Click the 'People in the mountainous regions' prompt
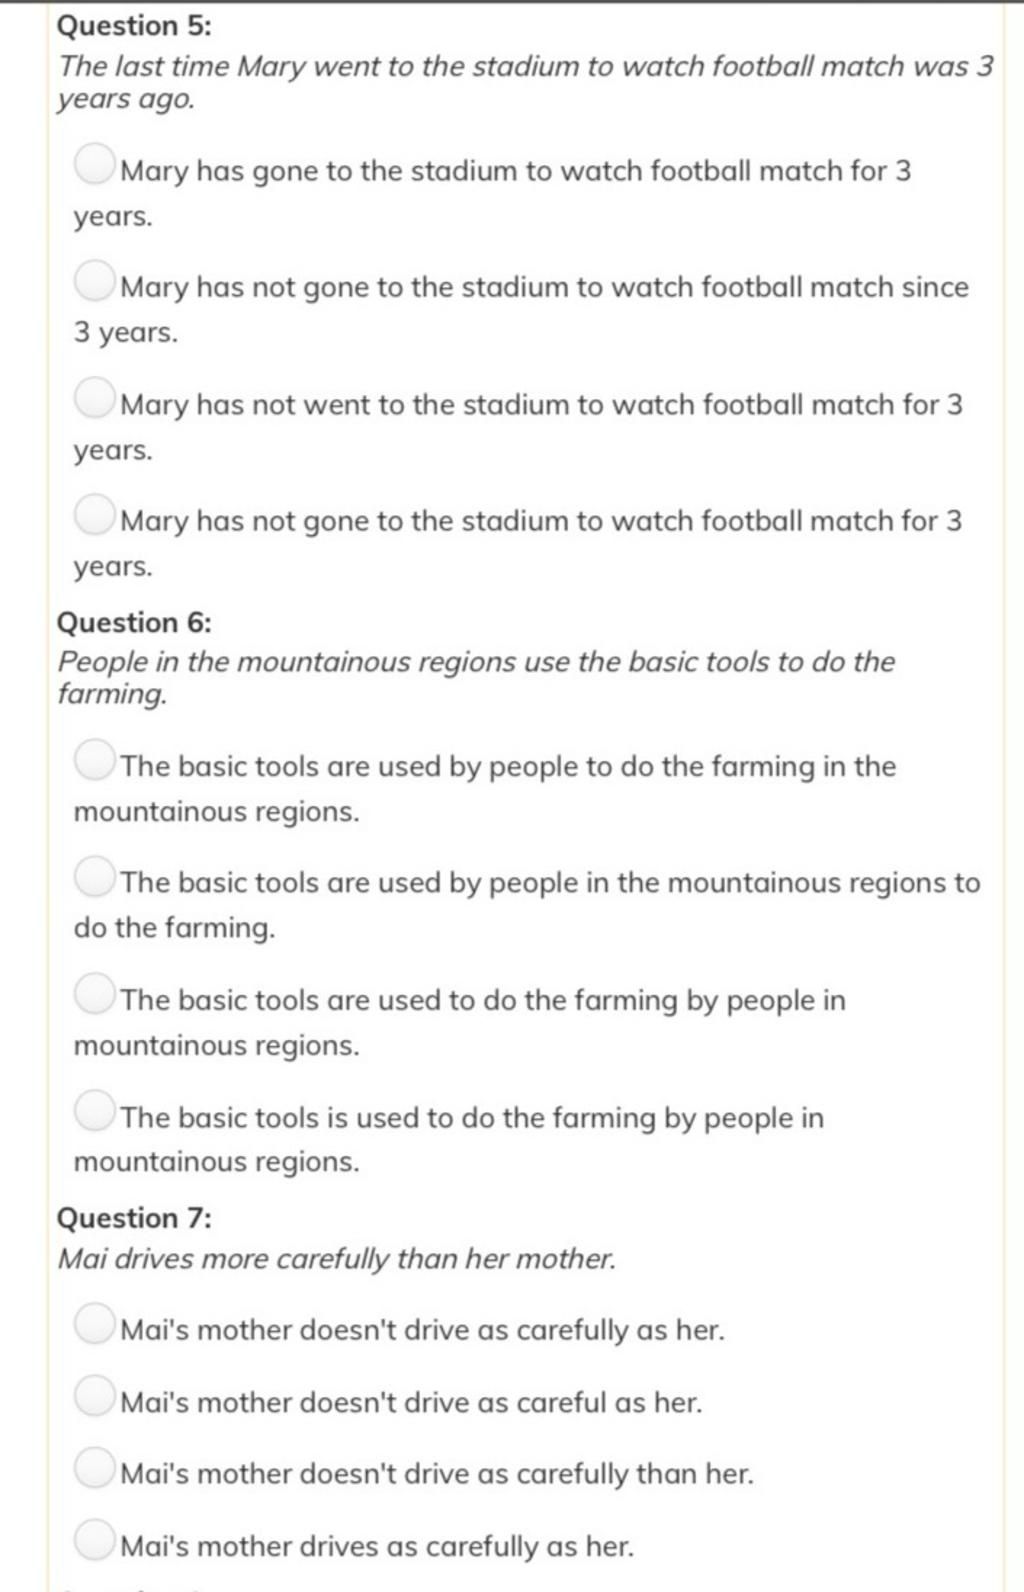 click(x=476, y=677)
